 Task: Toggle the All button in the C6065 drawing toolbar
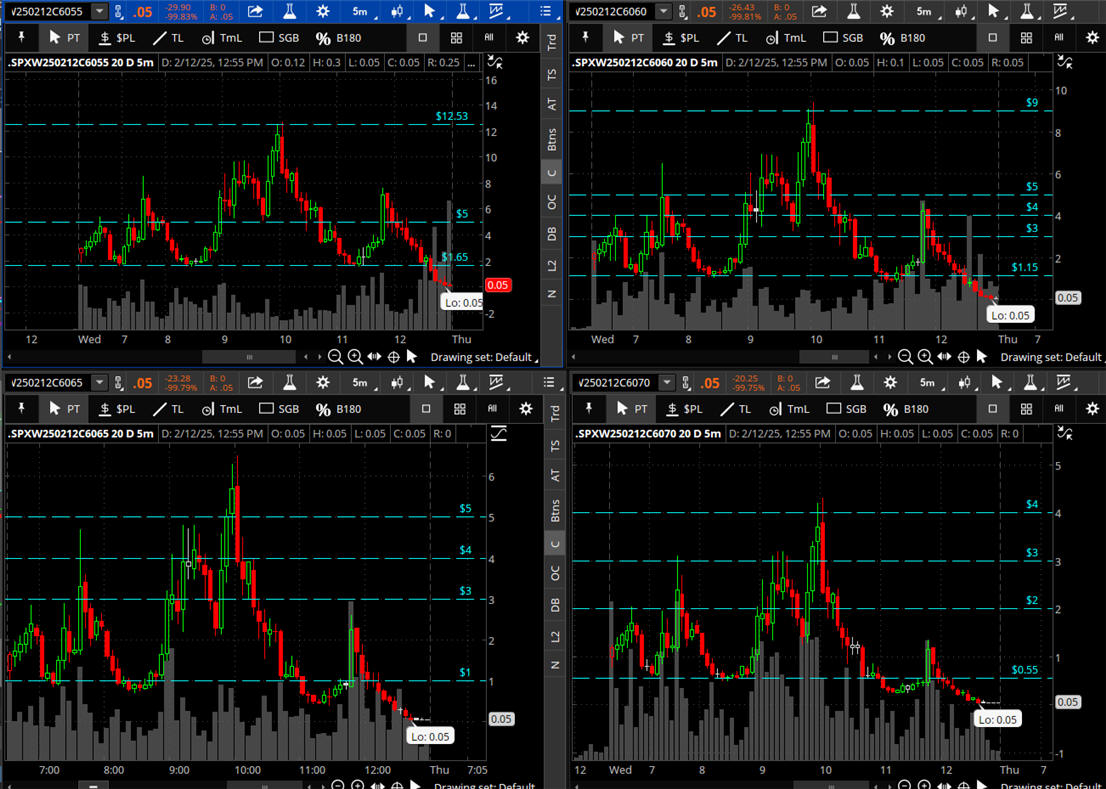click(491, 409)
